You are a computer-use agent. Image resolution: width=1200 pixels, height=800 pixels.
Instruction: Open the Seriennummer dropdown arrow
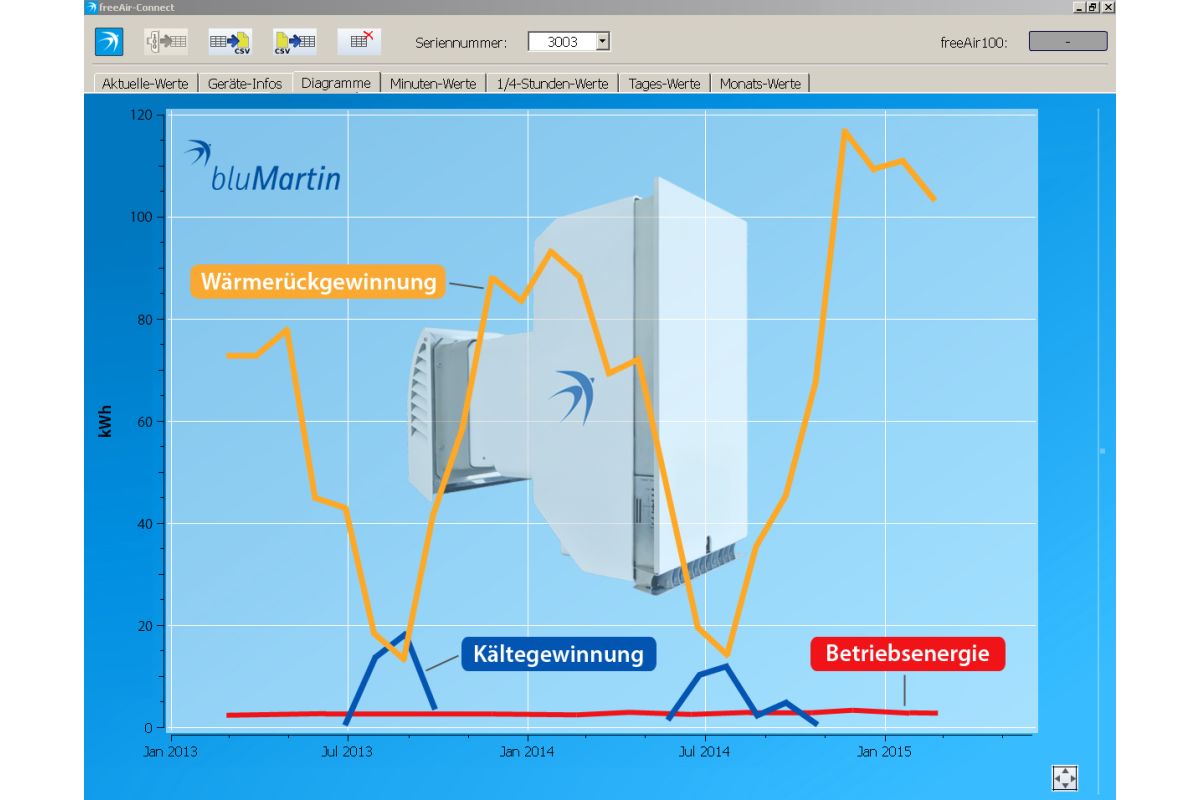[x=602, y=42]
